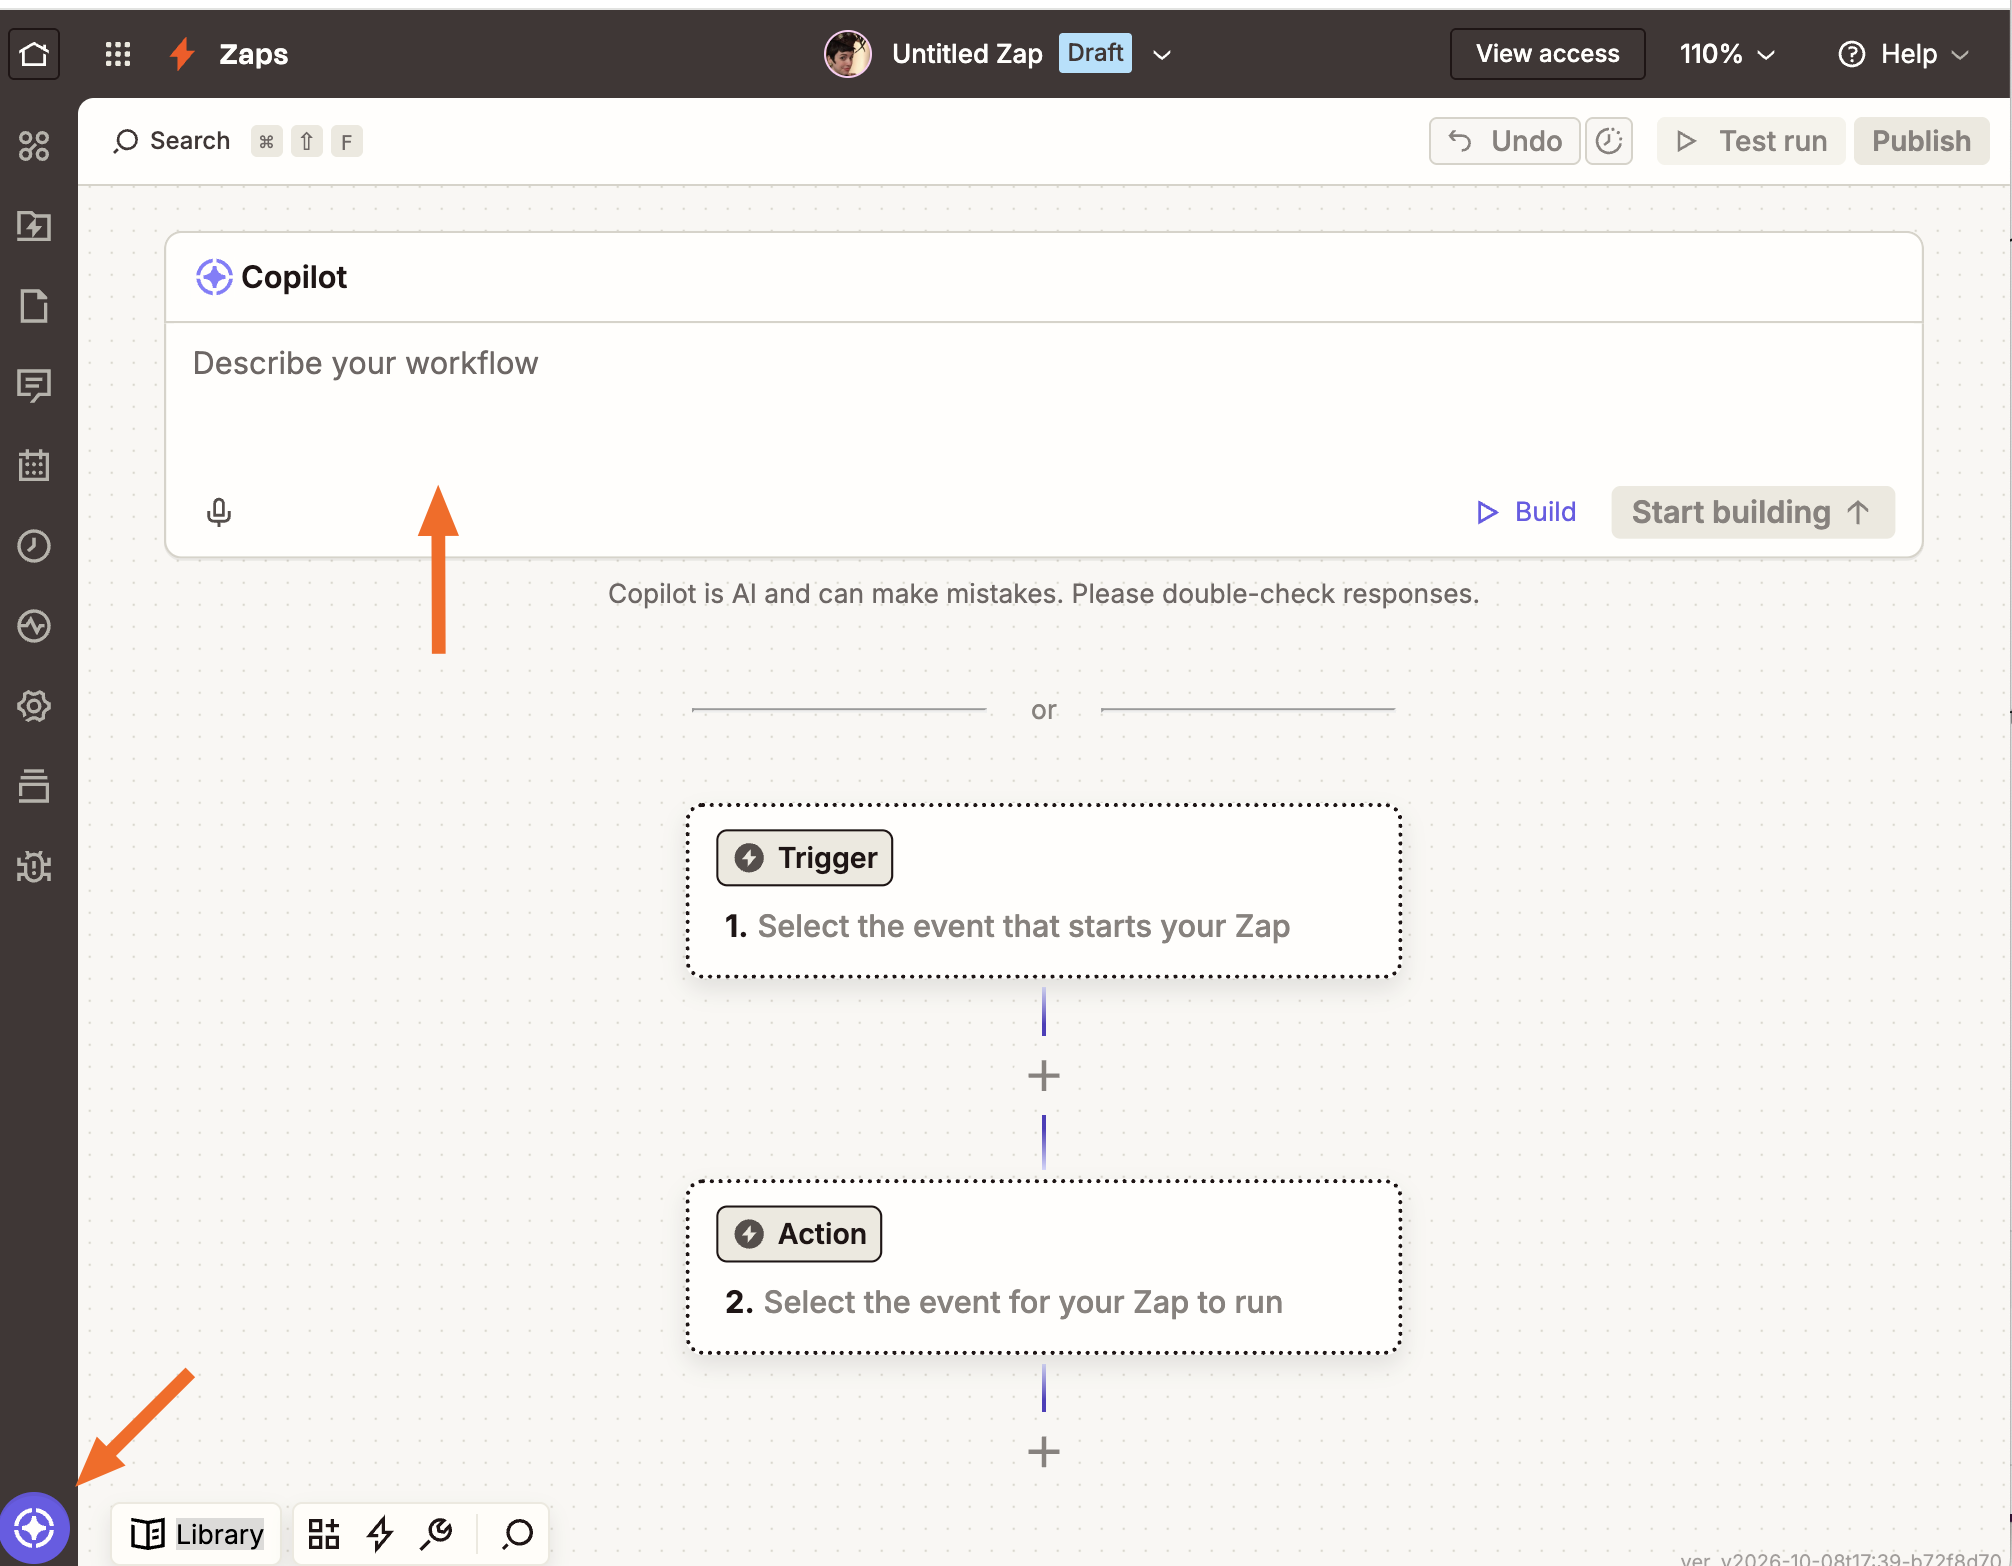The height and width of the screenshot is (1566, 2012).
Task: Open the Help dropdown menu
Action: [x=1903, y=54]
